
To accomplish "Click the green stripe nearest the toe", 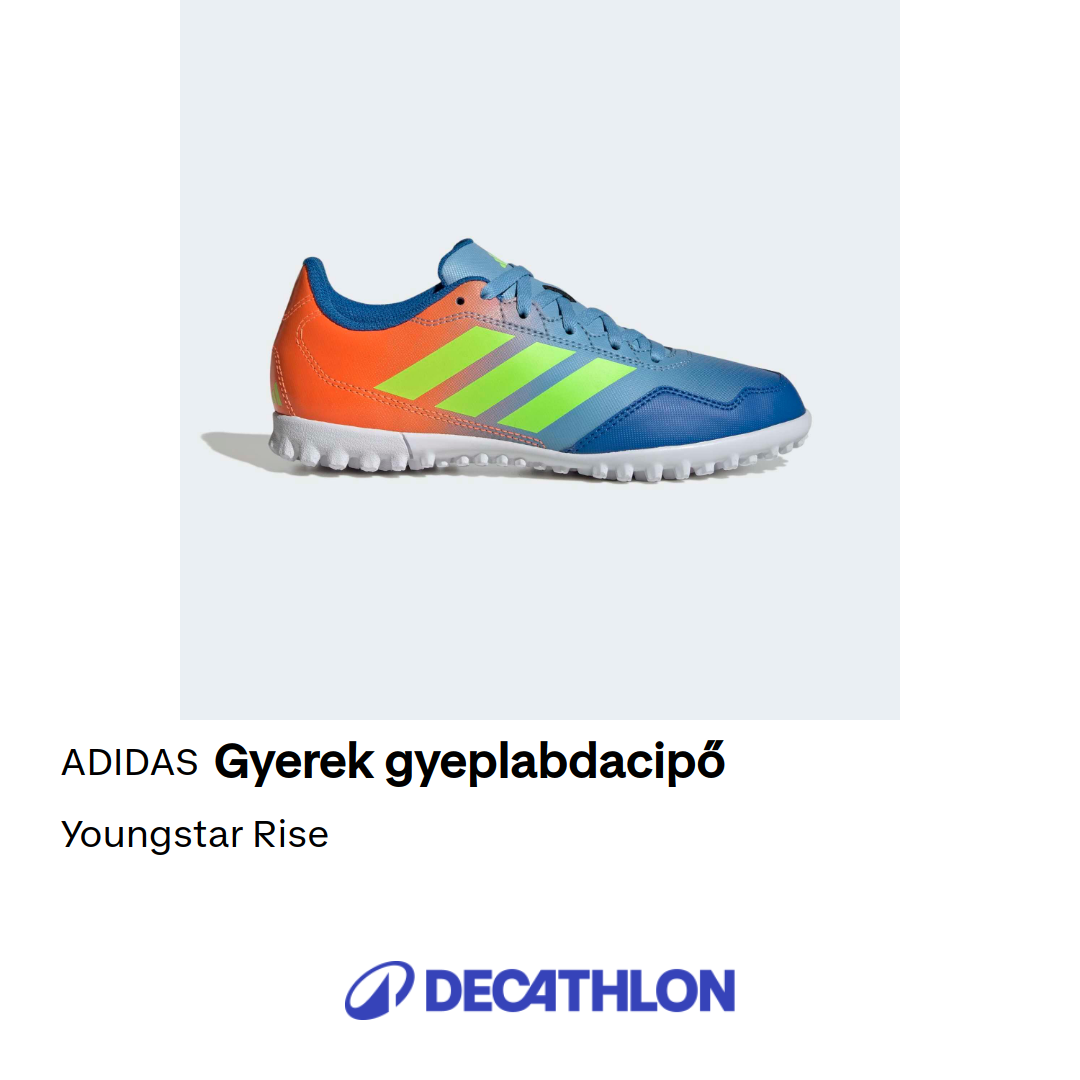I will coord(566,393).
